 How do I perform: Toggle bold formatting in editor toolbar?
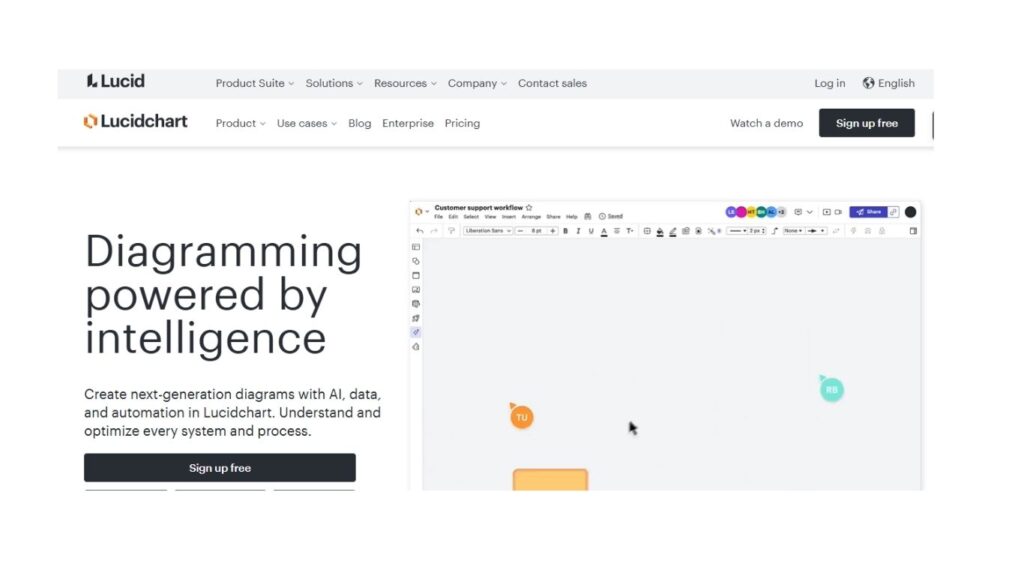[x=565, y=231]
